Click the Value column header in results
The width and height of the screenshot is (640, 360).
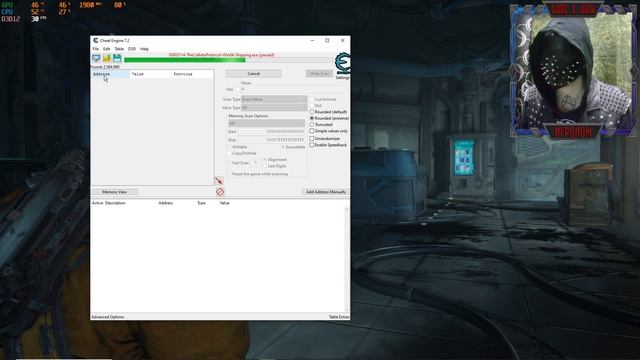(x=151, y=74)
